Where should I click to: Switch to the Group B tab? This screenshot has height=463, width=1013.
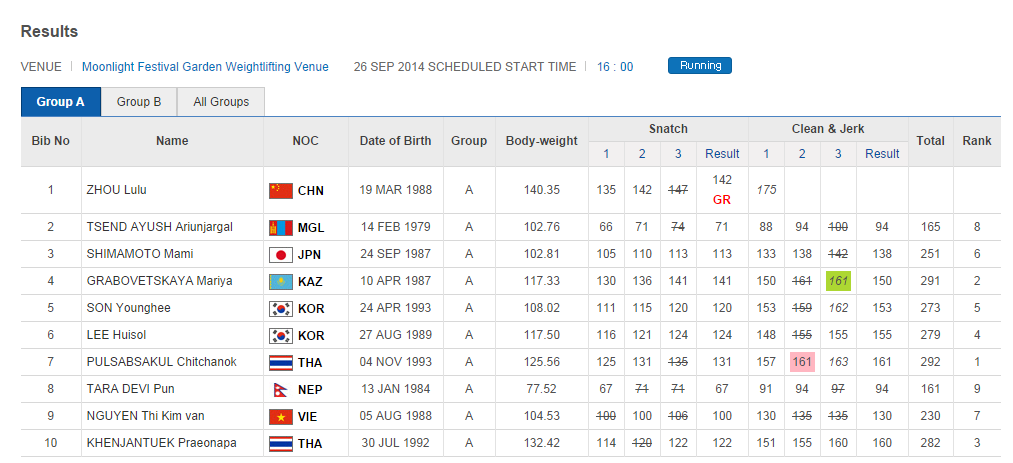pyautogui.click(x=139, y=102)
